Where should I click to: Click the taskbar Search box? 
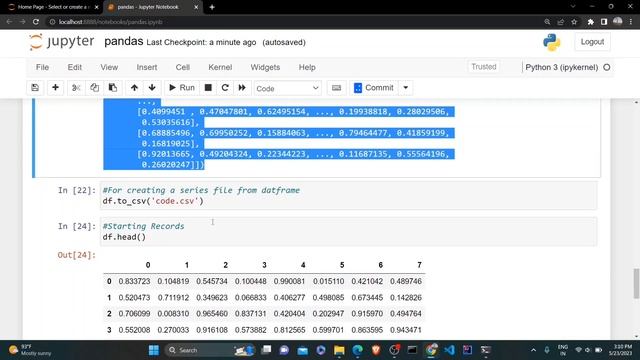[x=211, y=350]
